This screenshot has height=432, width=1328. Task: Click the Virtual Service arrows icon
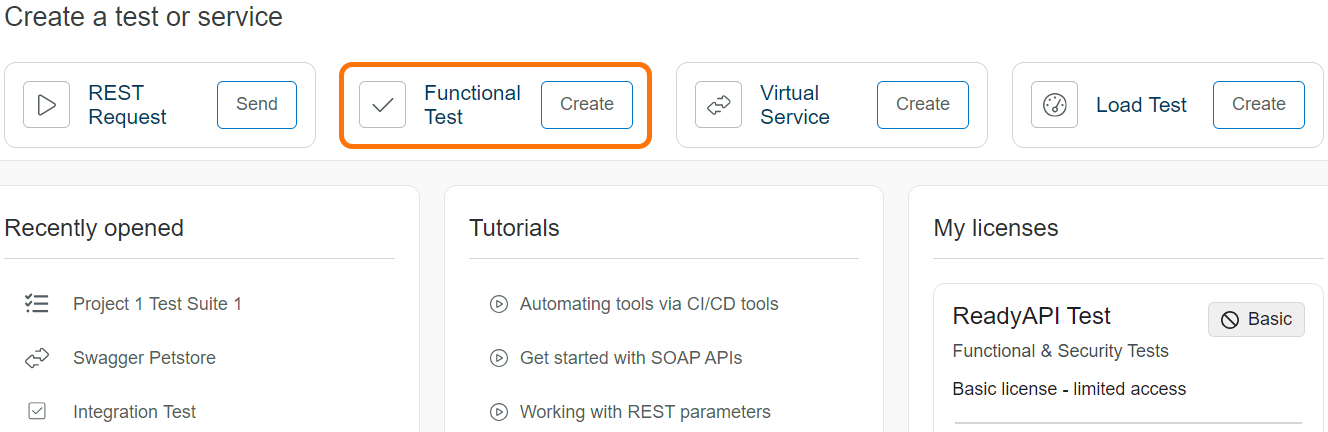(x=719, y=105)
